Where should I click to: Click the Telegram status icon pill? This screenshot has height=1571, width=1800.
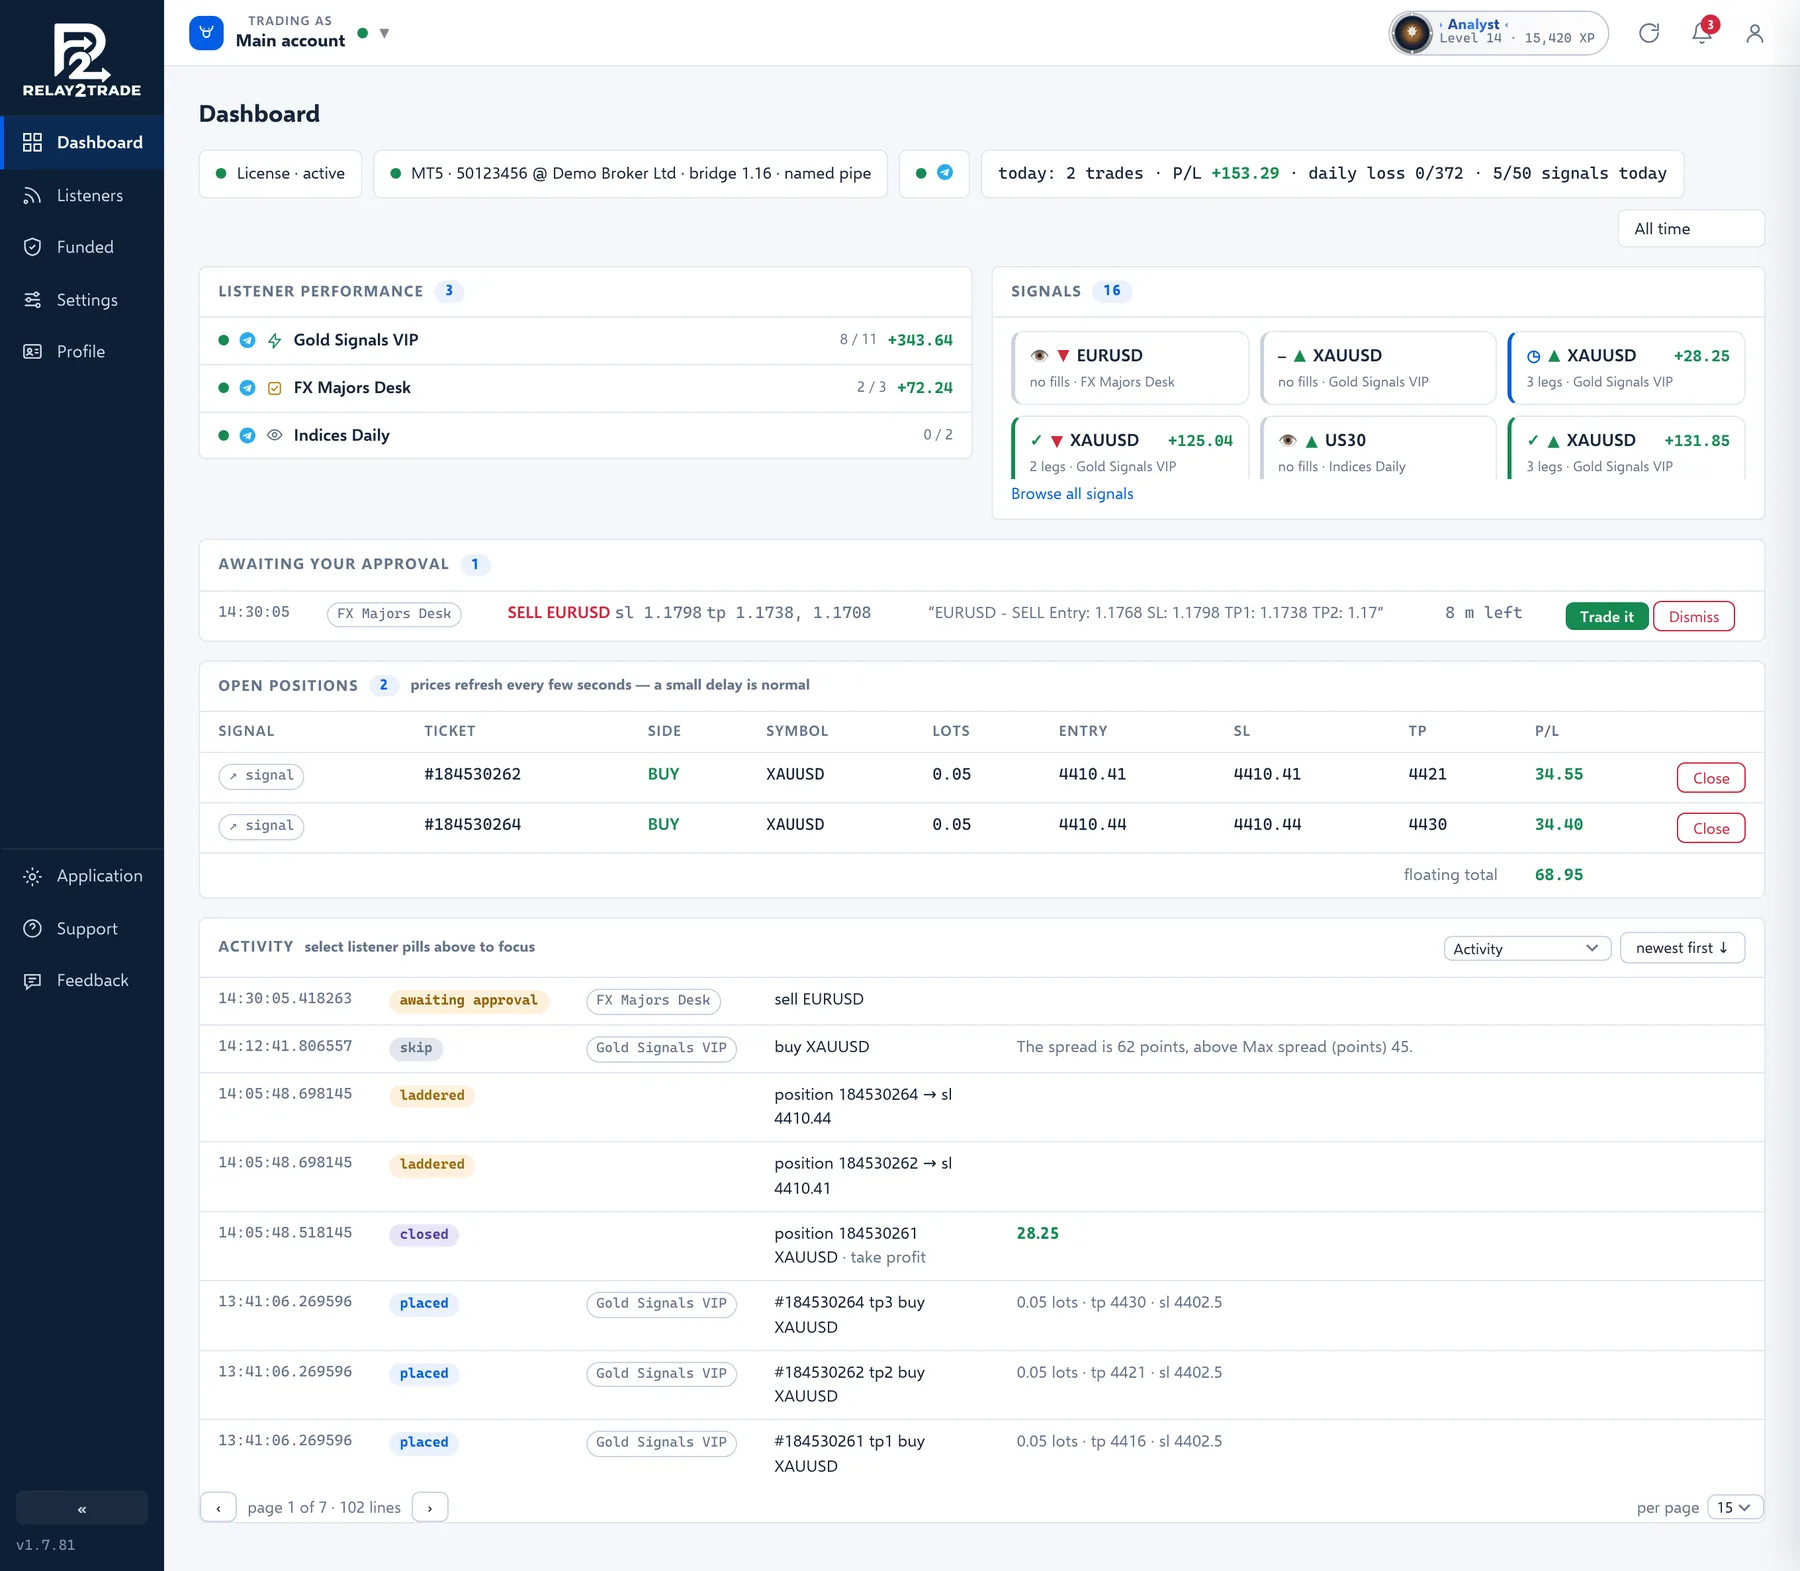934,173
